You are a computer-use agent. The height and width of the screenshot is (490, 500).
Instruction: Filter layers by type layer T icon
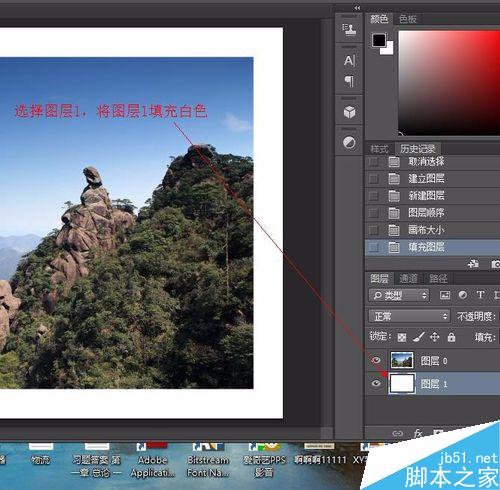click(480, 295)
